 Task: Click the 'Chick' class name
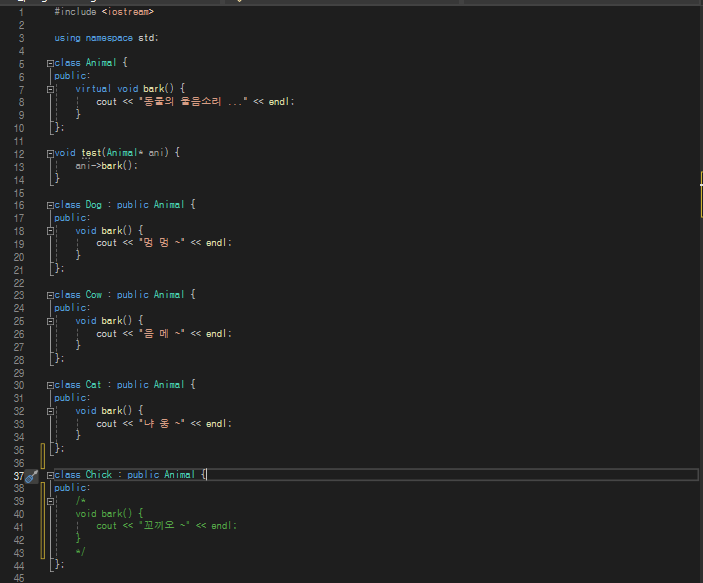(x=99, y=474)
